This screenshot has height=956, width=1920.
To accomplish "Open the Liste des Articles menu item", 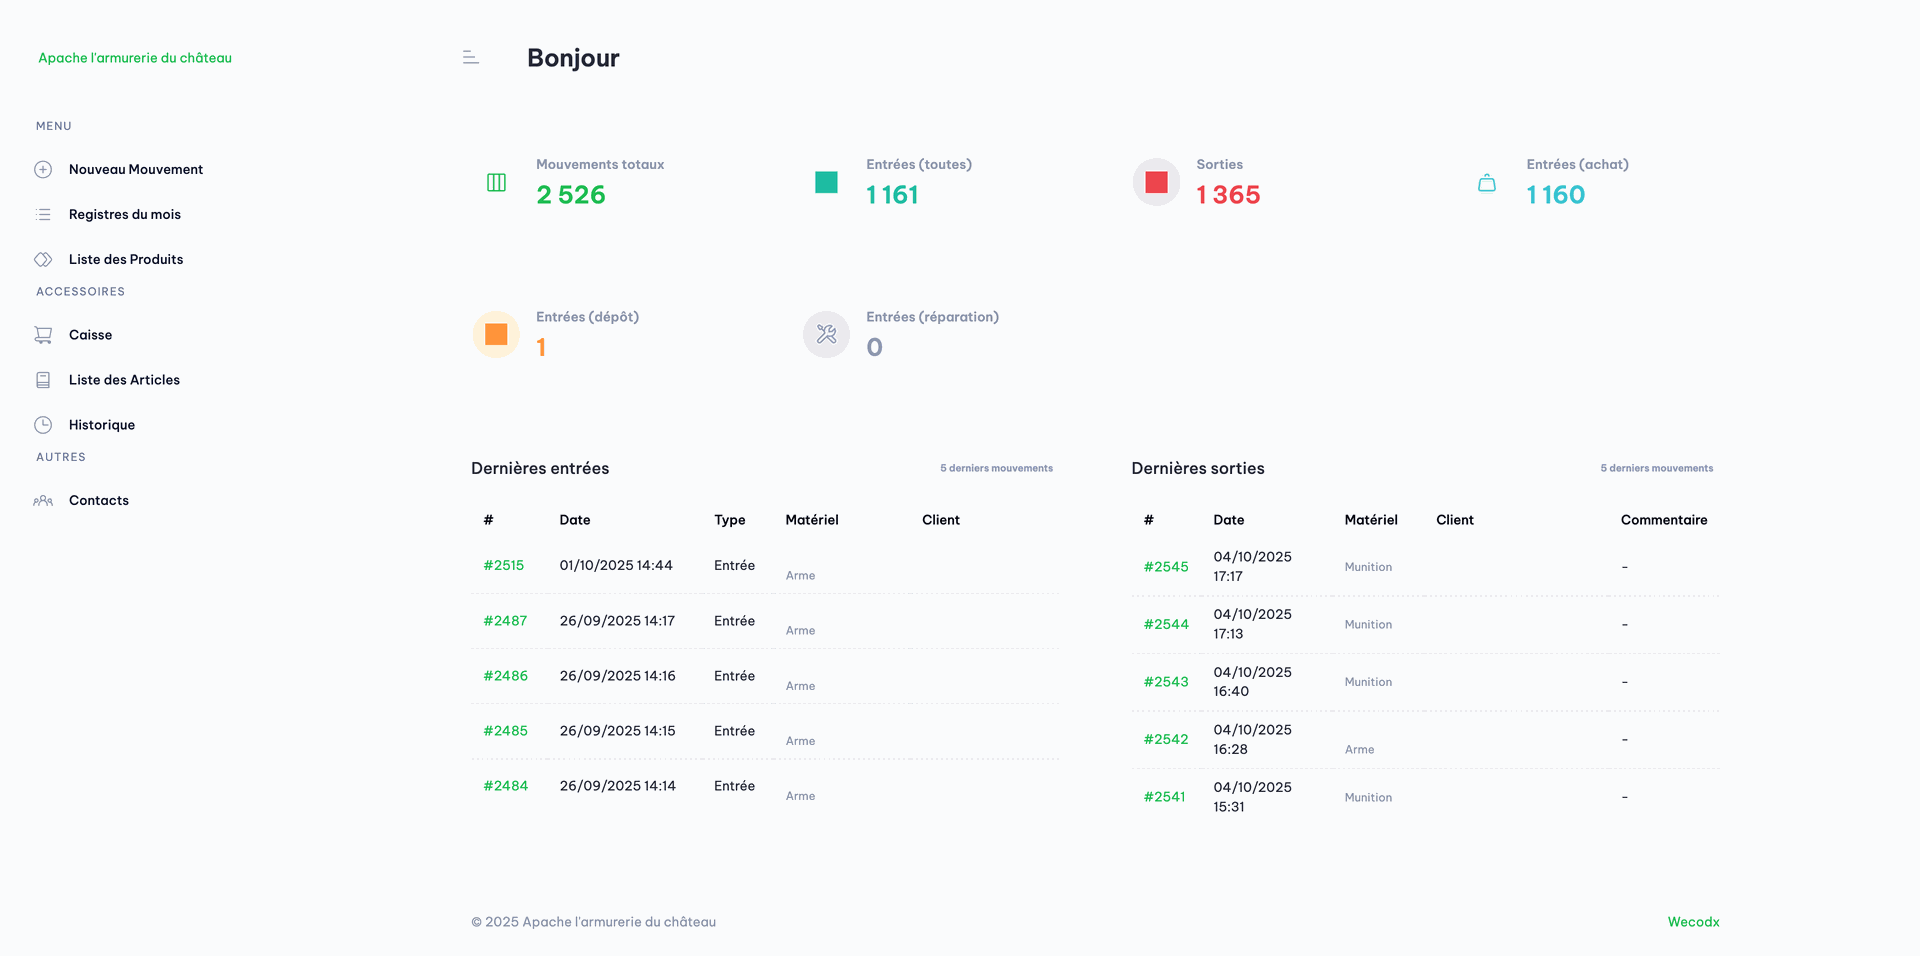I will coord(124,380).
